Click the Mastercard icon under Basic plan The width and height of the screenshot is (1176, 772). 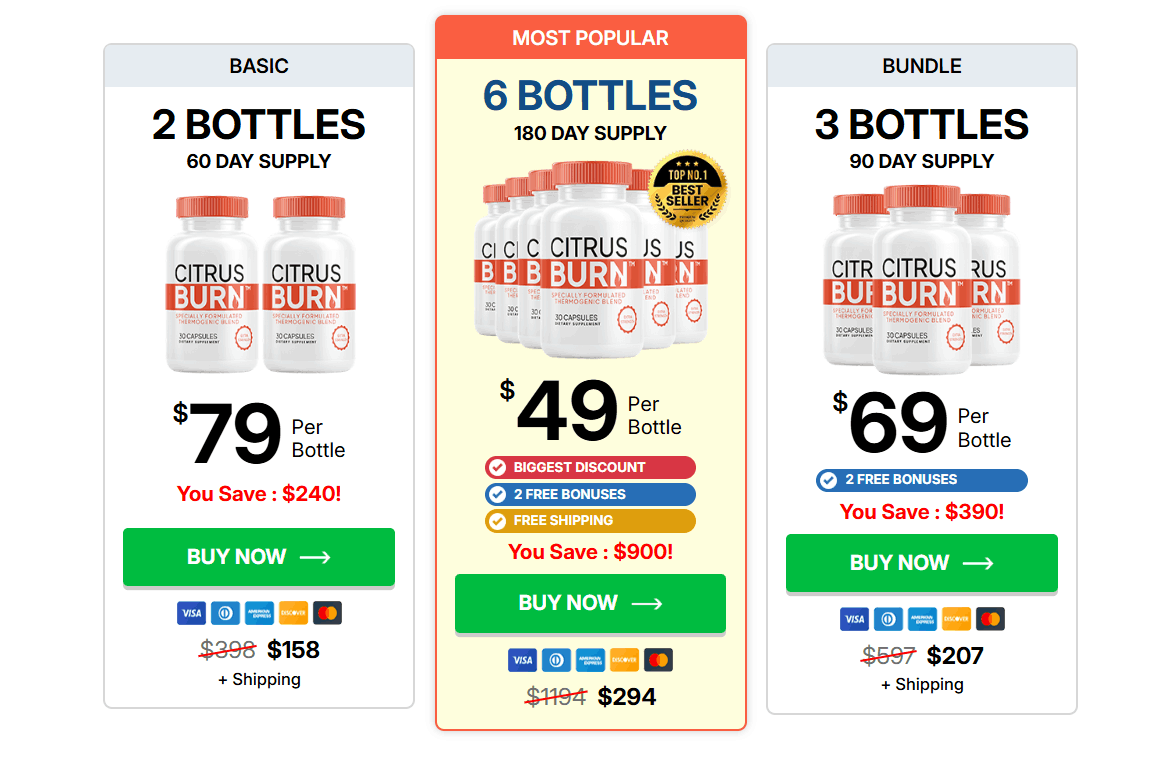point(327,613)
